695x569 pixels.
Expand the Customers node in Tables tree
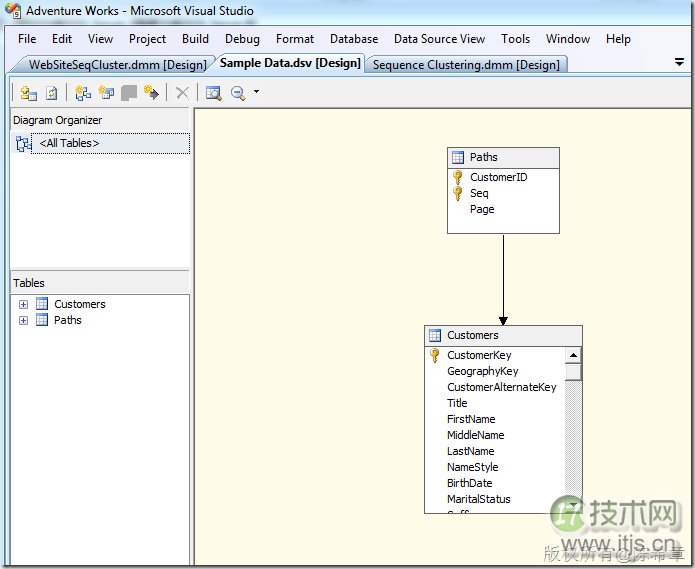[x=23, y=304]
